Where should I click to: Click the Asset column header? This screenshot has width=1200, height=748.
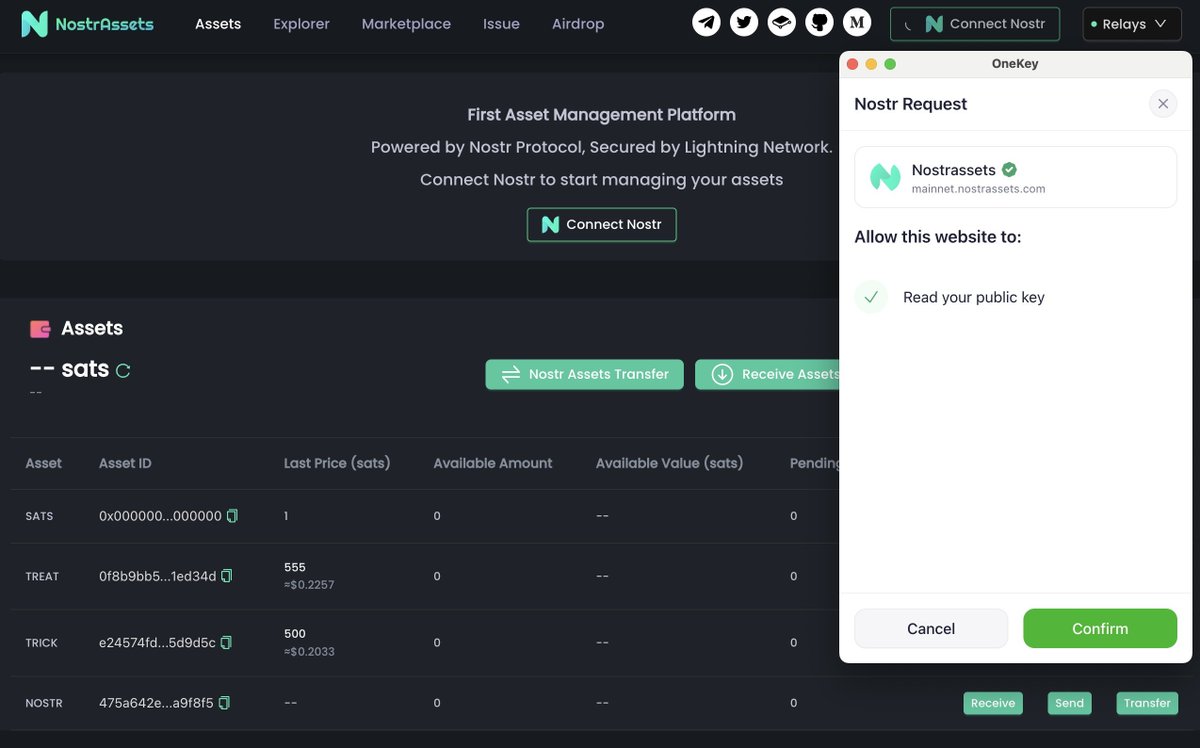click(43, 463)
